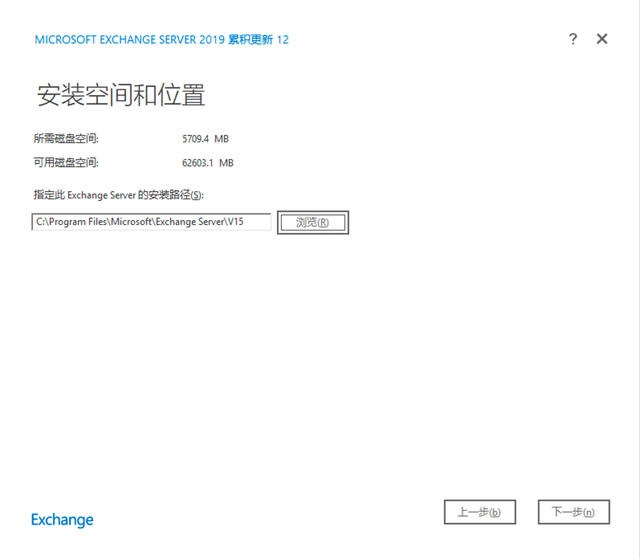Click the 指定此 Exchange Server 的安装路径 label
640x559 pixels.
point(118,195)
